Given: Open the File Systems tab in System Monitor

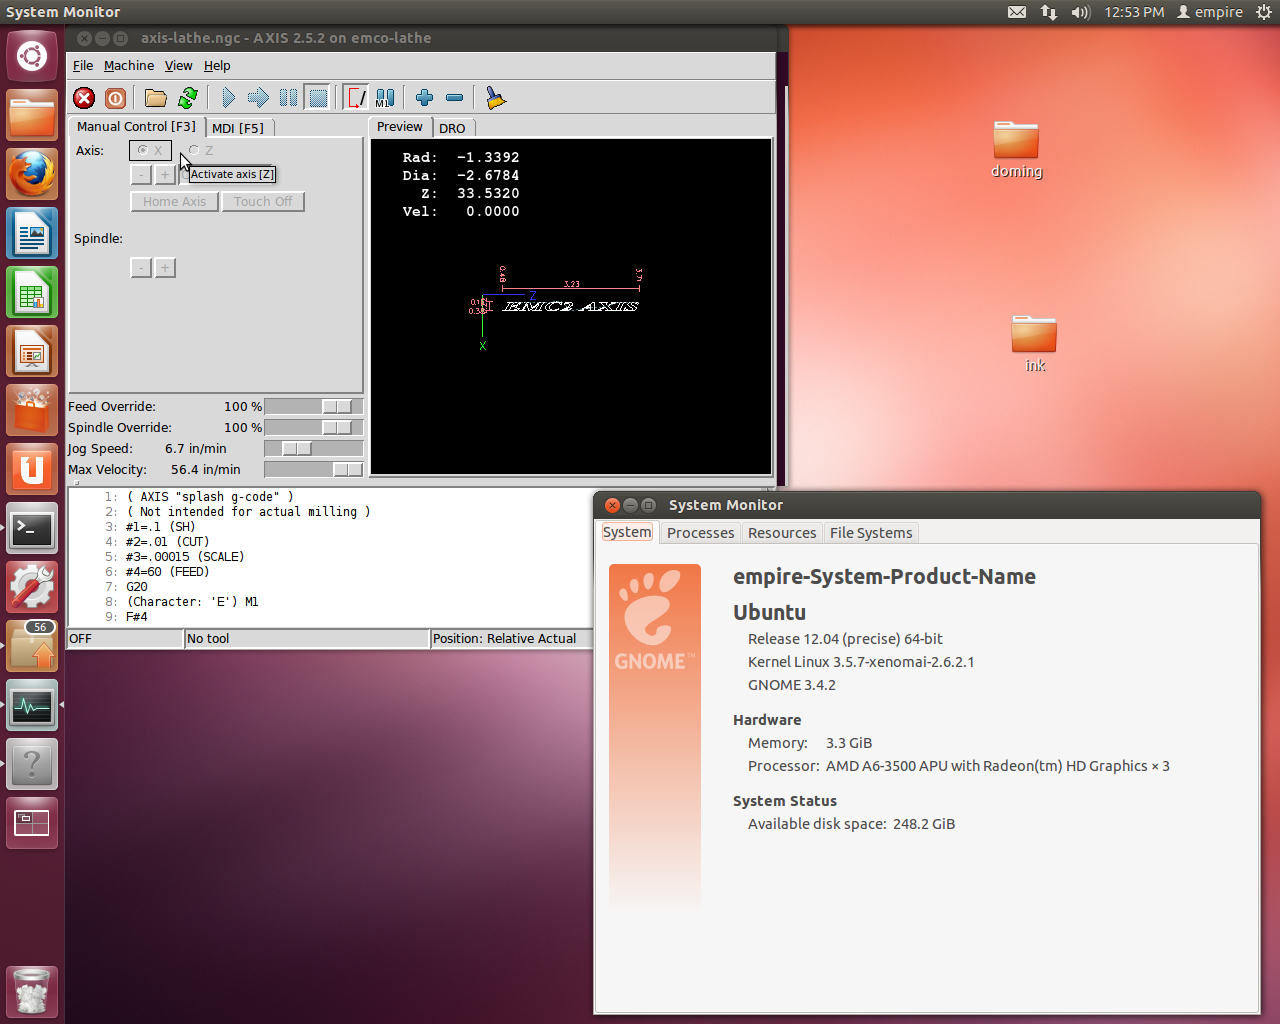Looking at the screenshot, I should click(871, 533).
